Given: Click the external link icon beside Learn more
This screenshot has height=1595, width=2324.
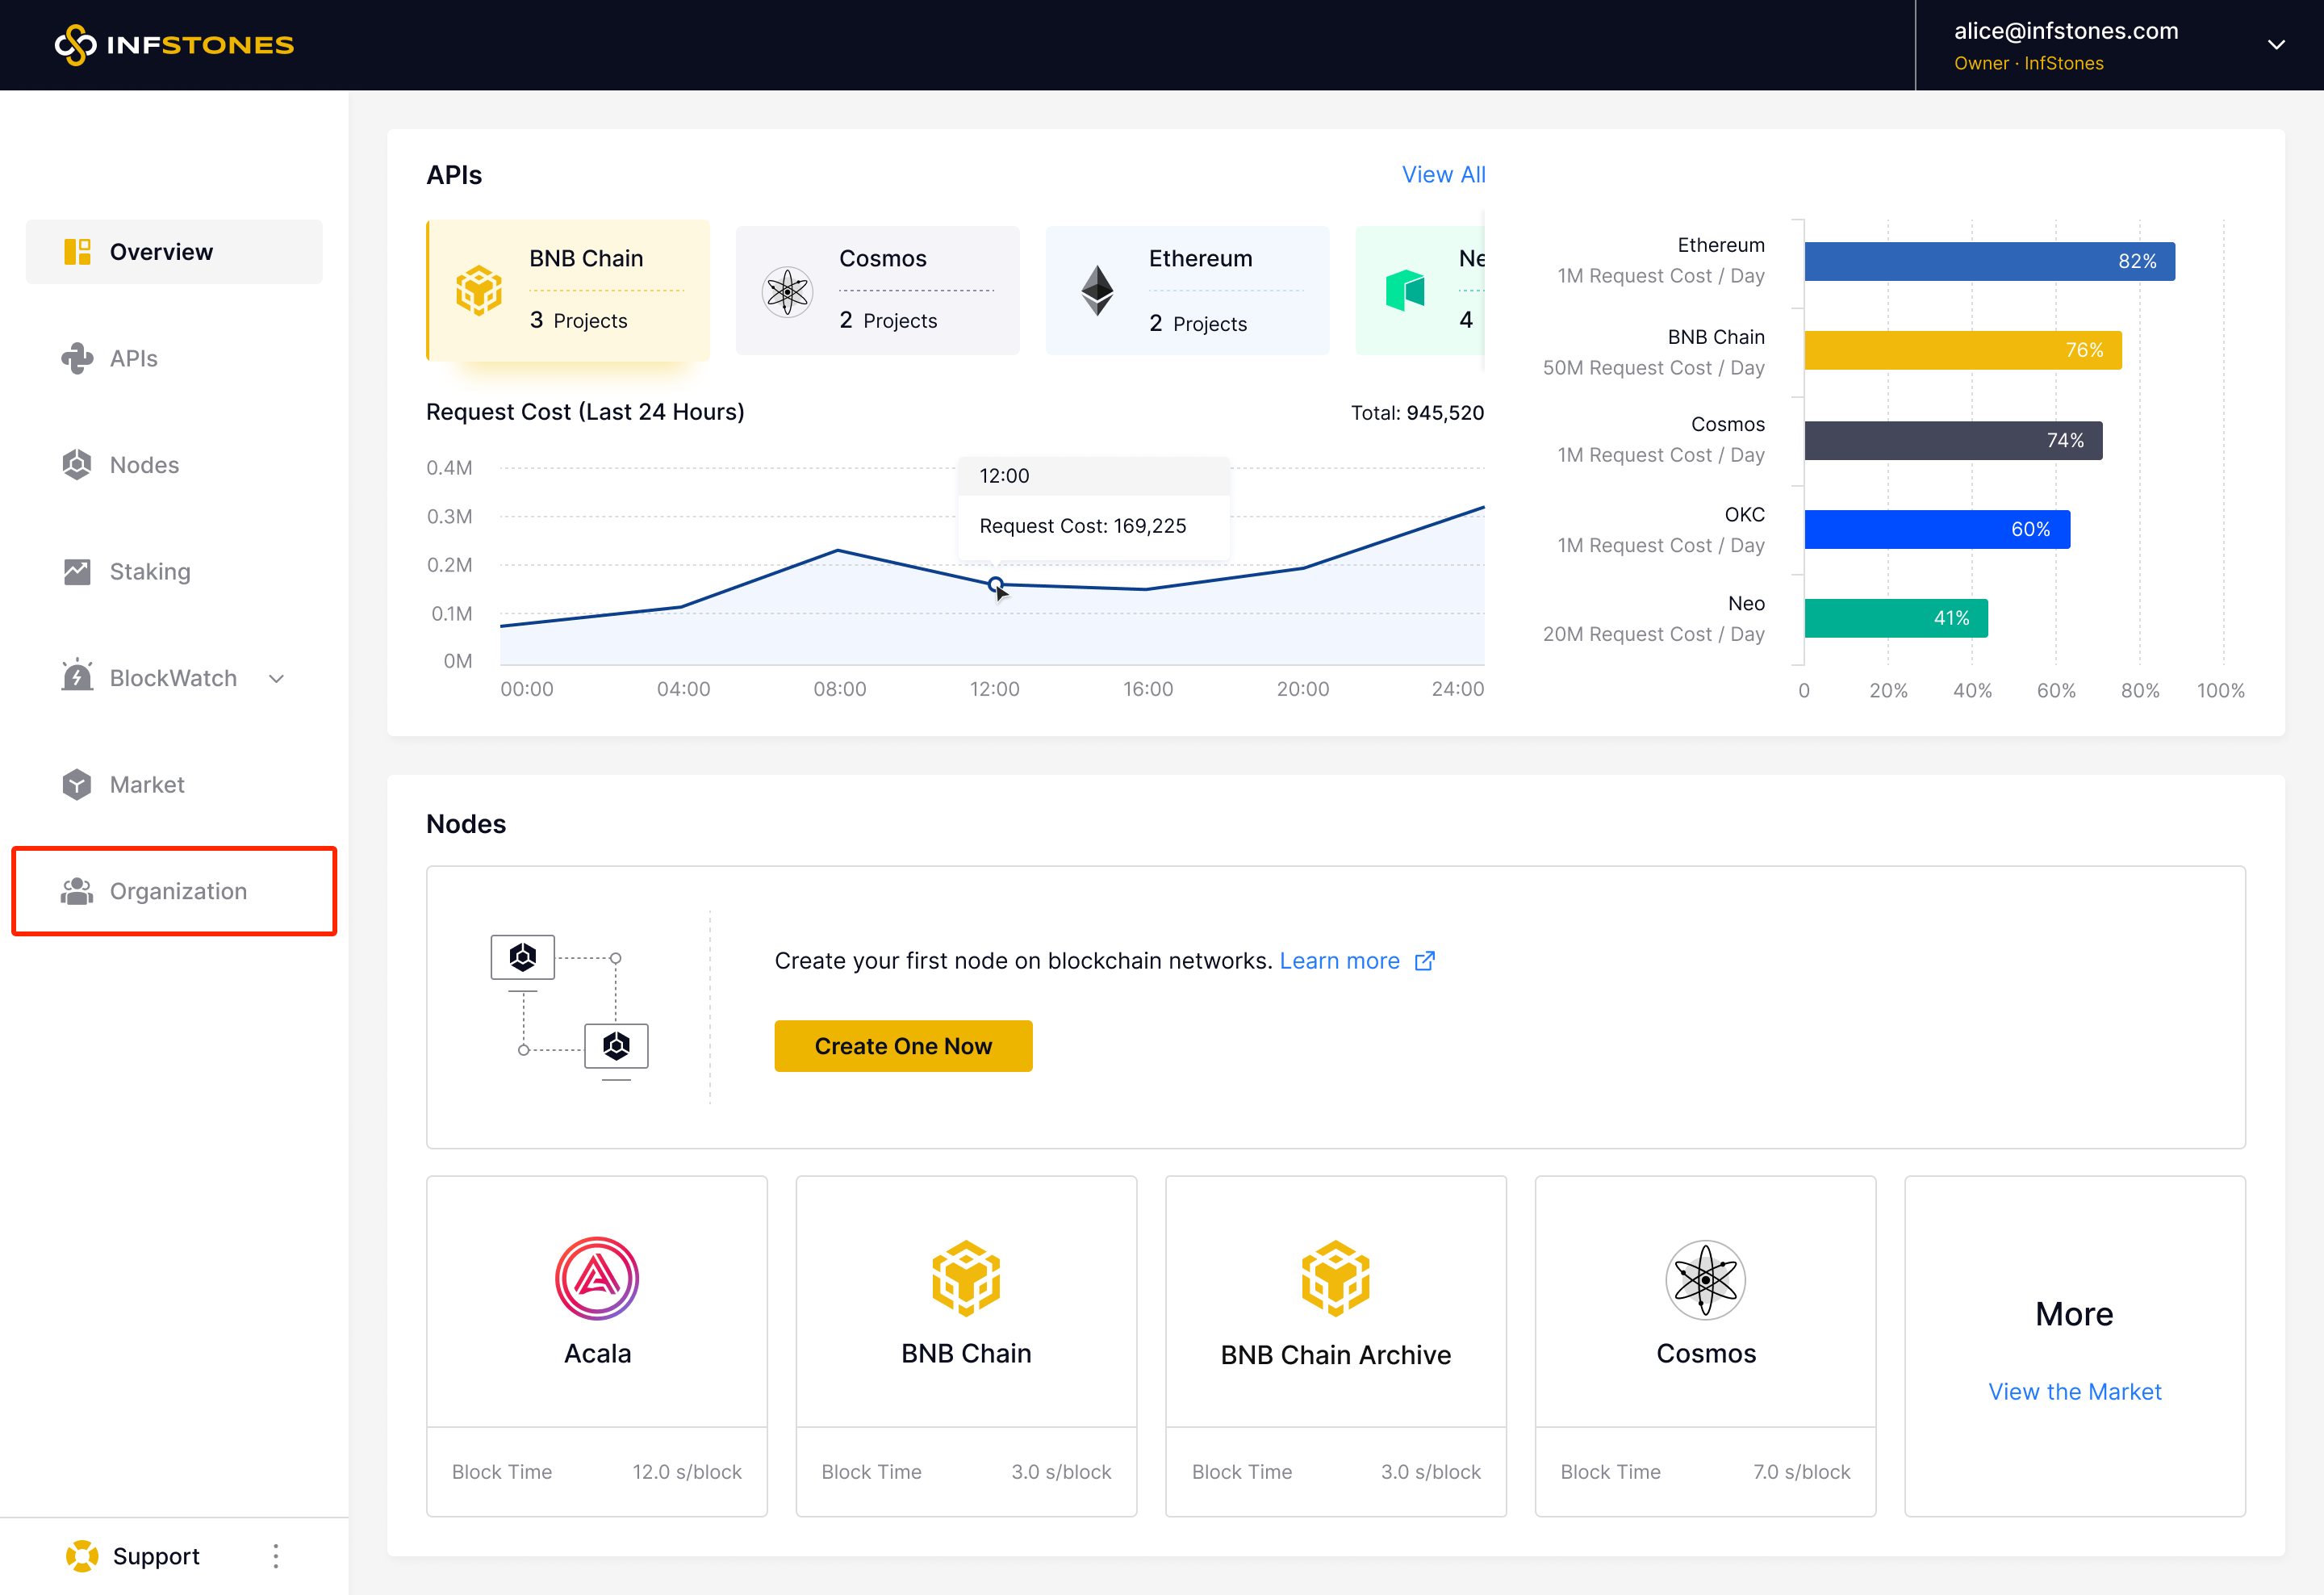Looking at the screenshot, I should [1425, 961].
